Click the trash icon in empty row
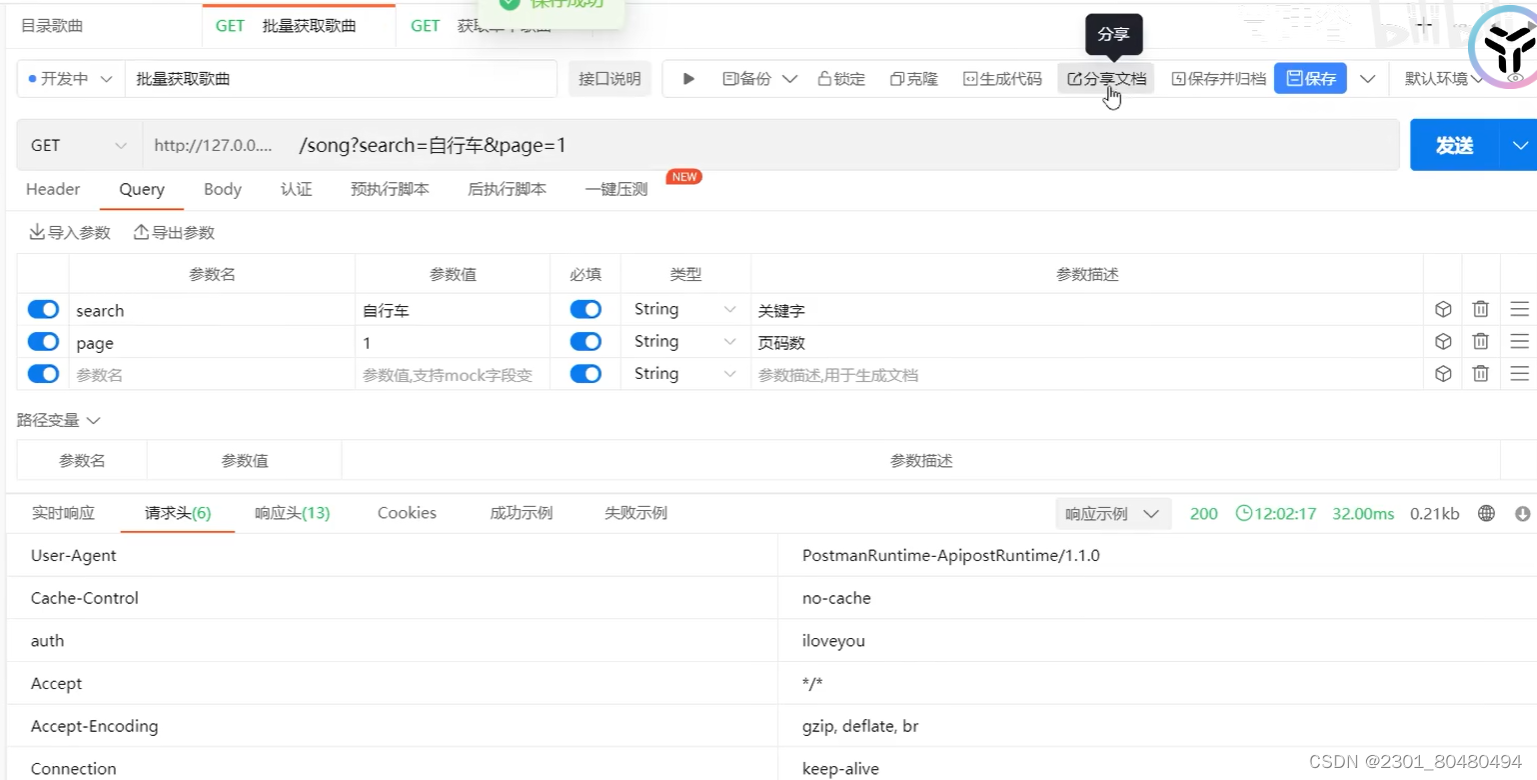The height and width of the screenshot is (780, 1537). (1481, 374)
